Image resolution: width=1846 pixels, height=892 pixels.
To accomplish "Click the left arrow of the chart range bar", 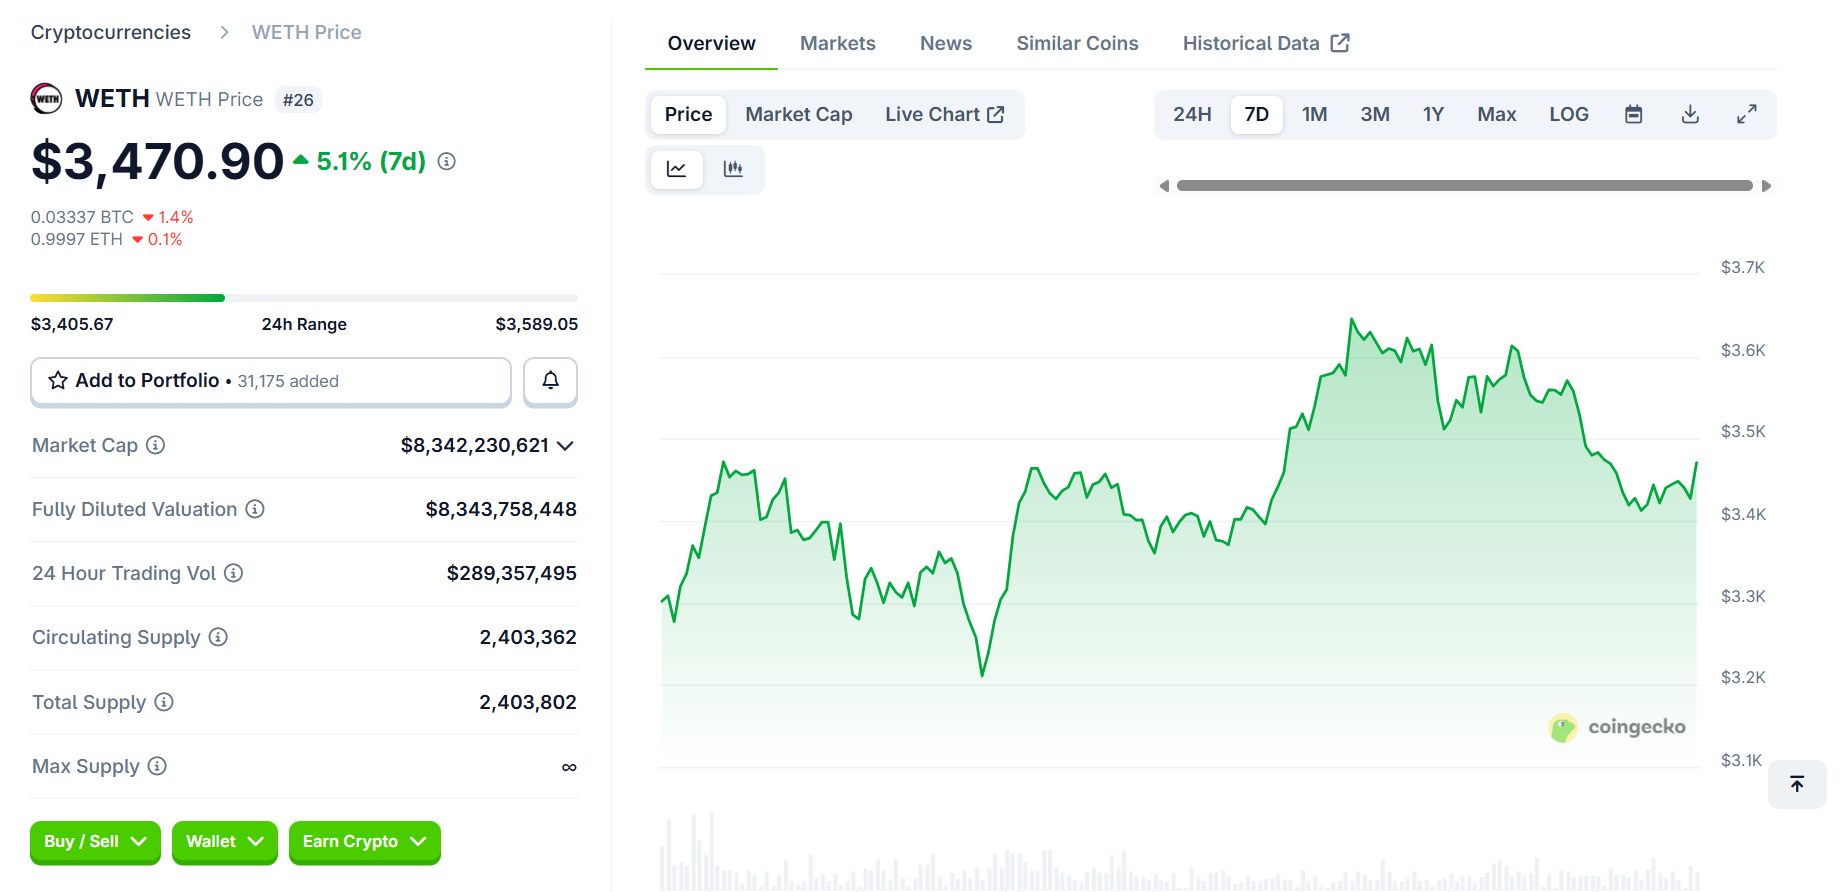I will 1164,186.
